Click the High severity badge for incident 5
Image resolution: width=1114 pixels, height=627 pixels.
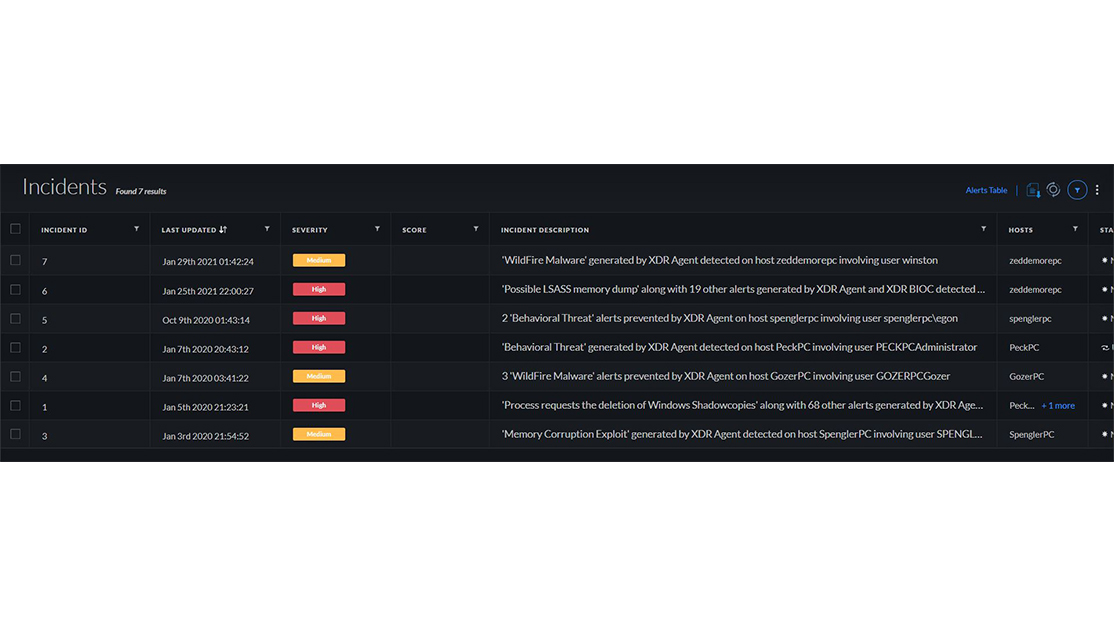click(319, 318)
